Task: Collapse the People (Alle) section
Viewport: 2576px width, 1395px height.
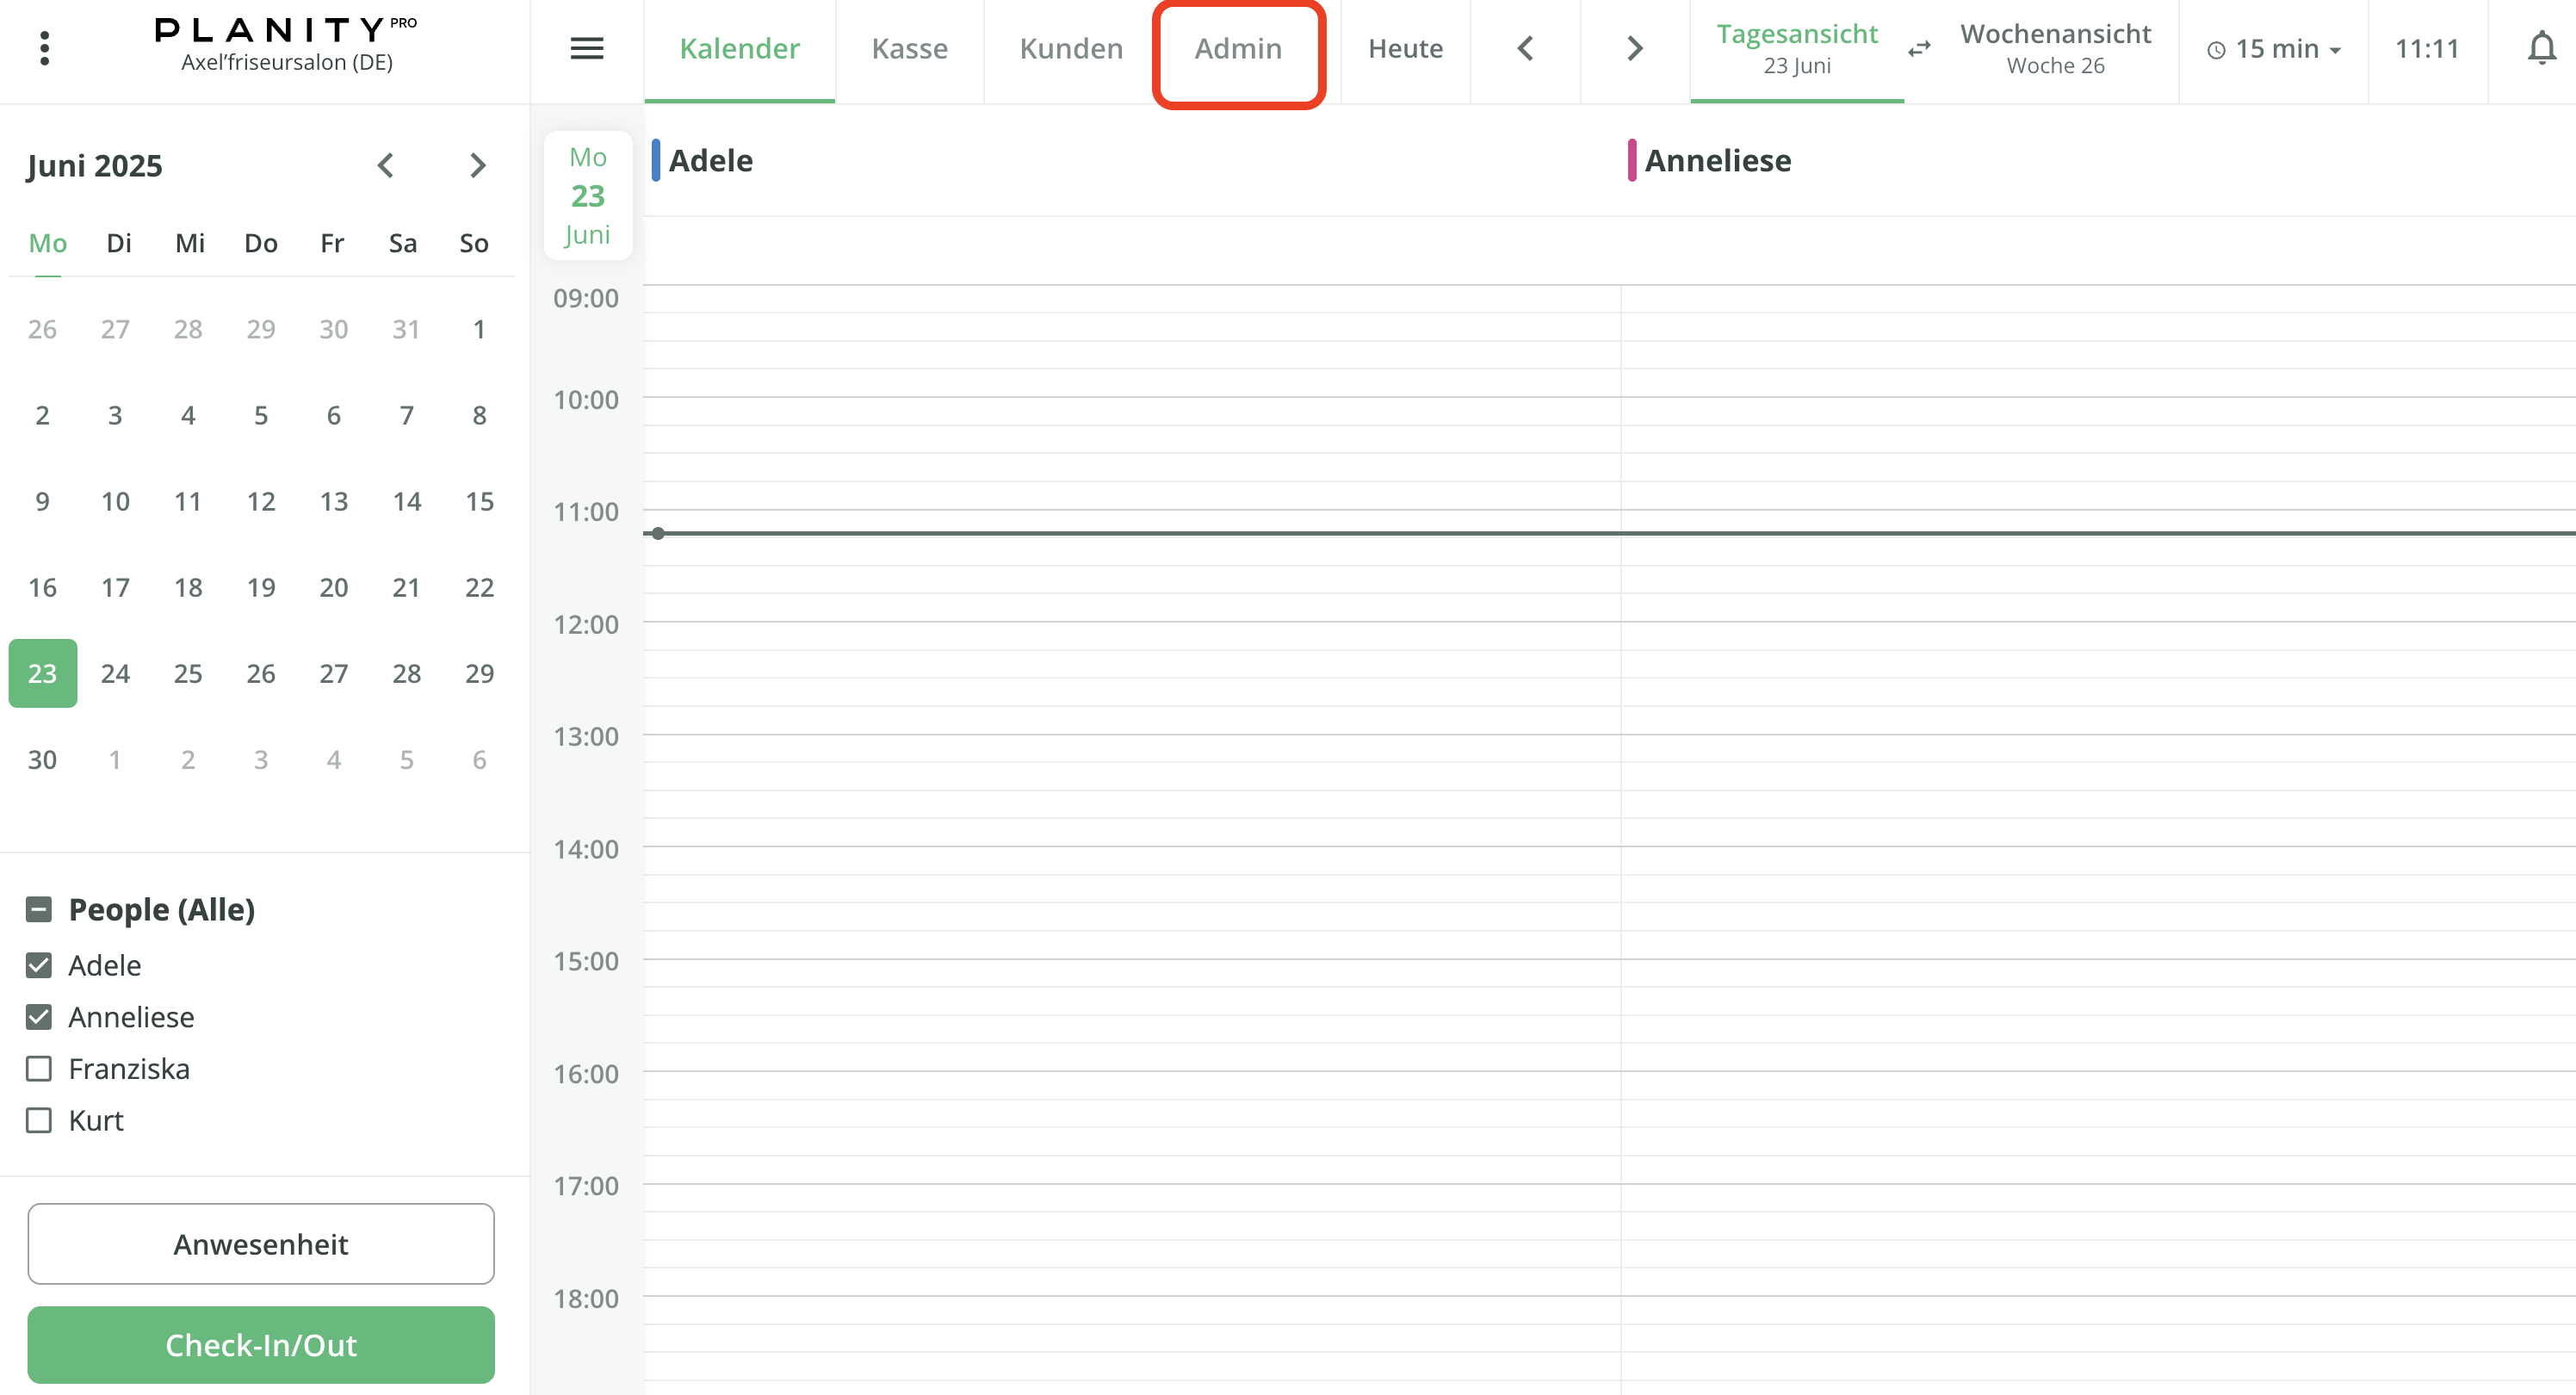Action: tap(39, 909)
